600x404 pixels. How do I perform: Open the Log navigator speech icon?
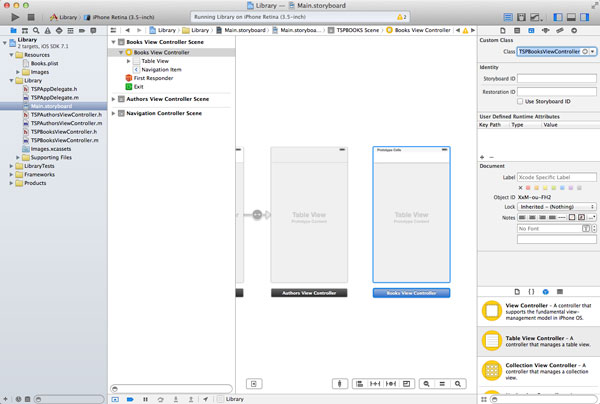coord(93,30)
